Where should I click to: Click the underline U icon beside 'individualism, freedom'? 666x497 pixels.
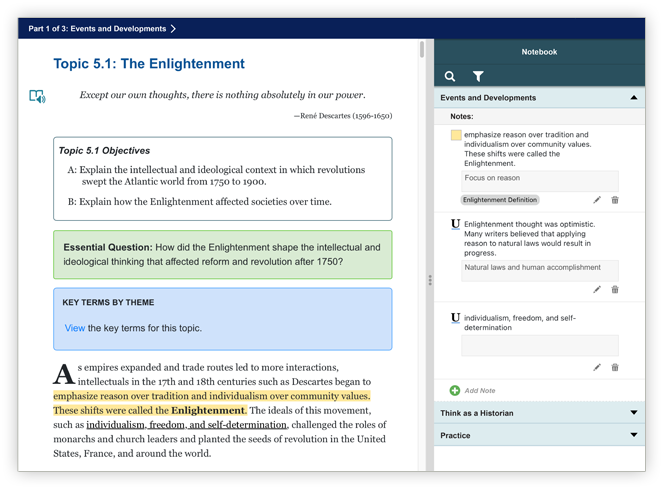[x=455, y=318]
